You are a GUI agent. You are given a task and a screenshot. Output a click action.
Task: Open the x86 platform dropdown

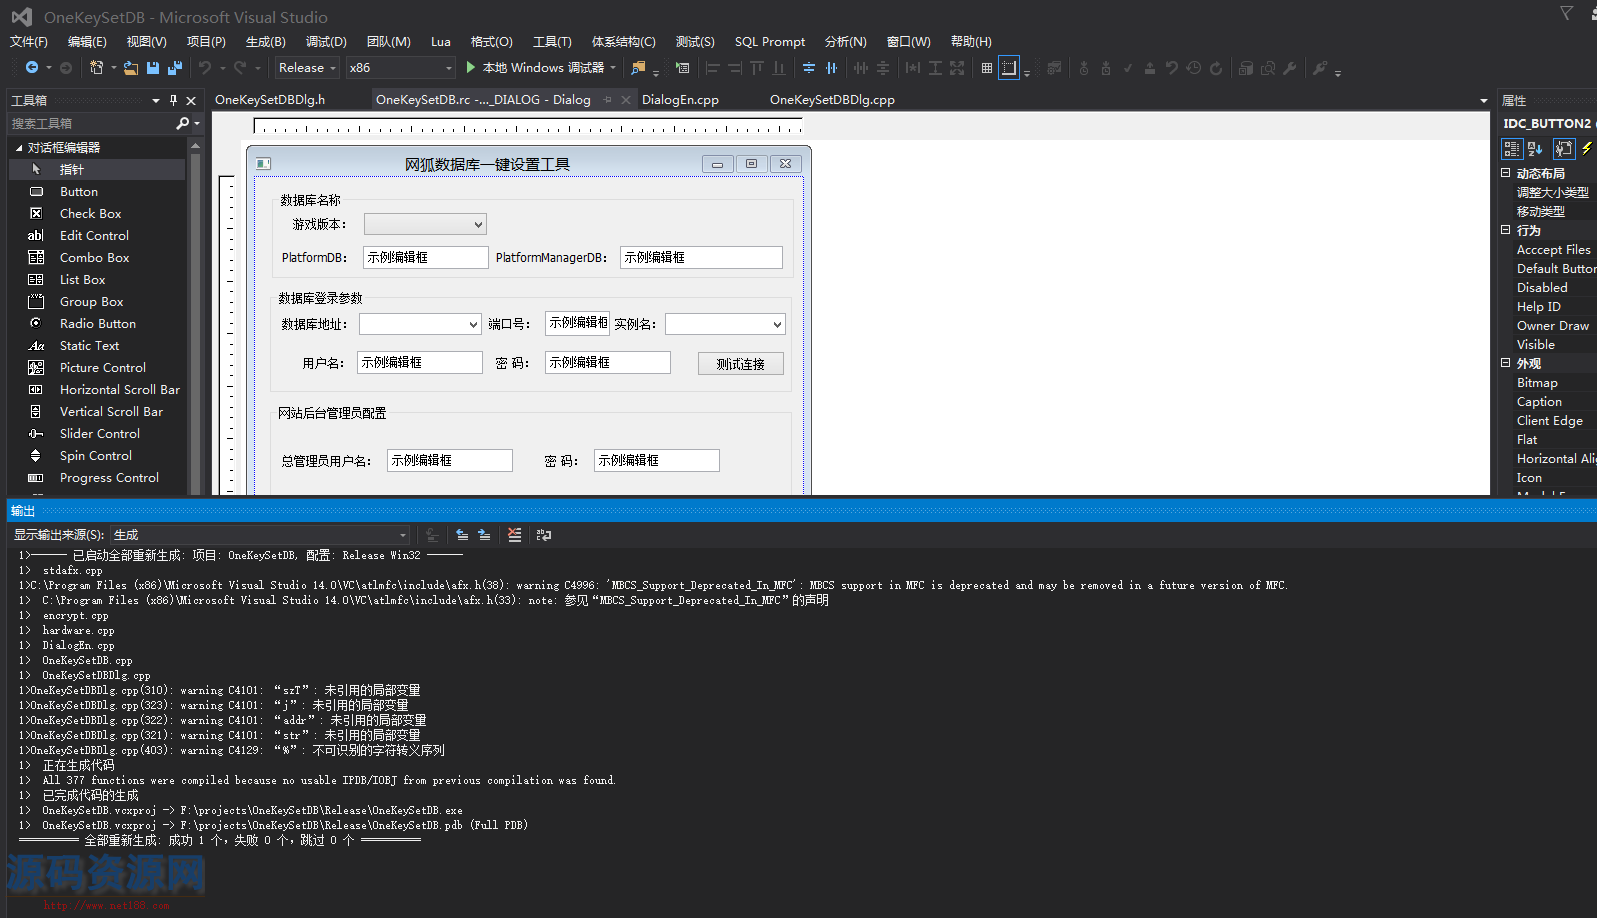coord(400,68)
